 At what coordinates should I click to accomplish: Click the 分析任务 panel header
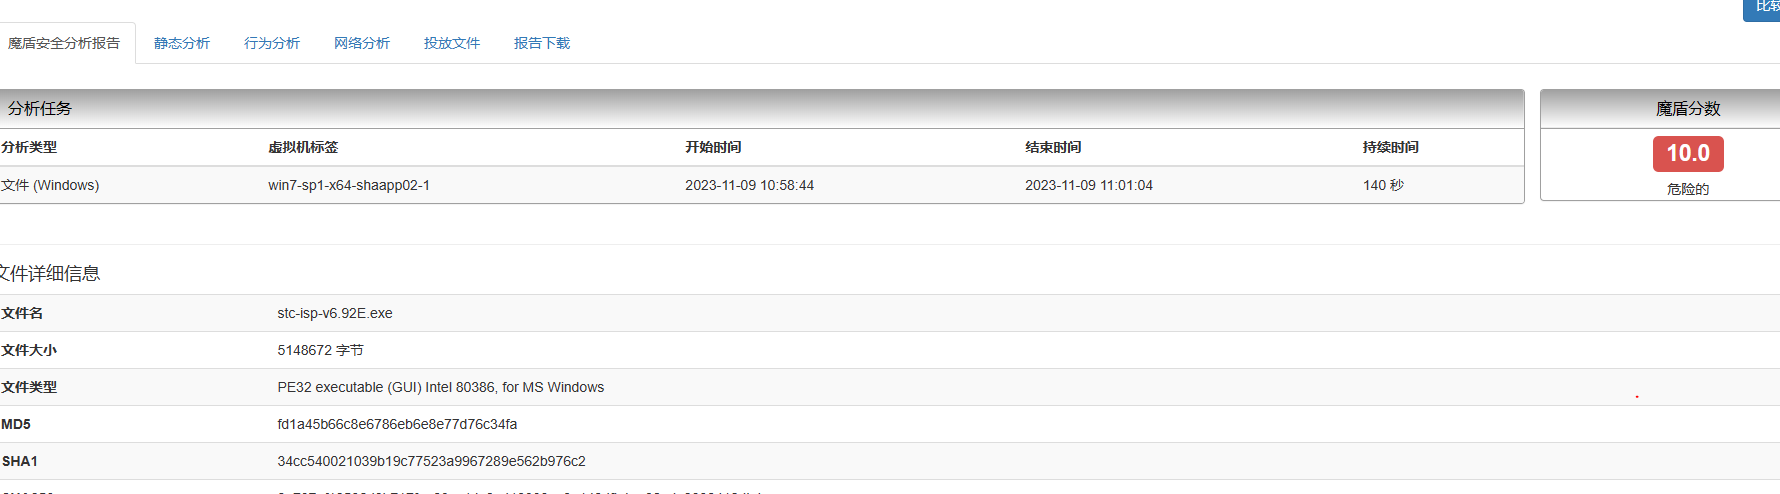[x=40, y=108]
